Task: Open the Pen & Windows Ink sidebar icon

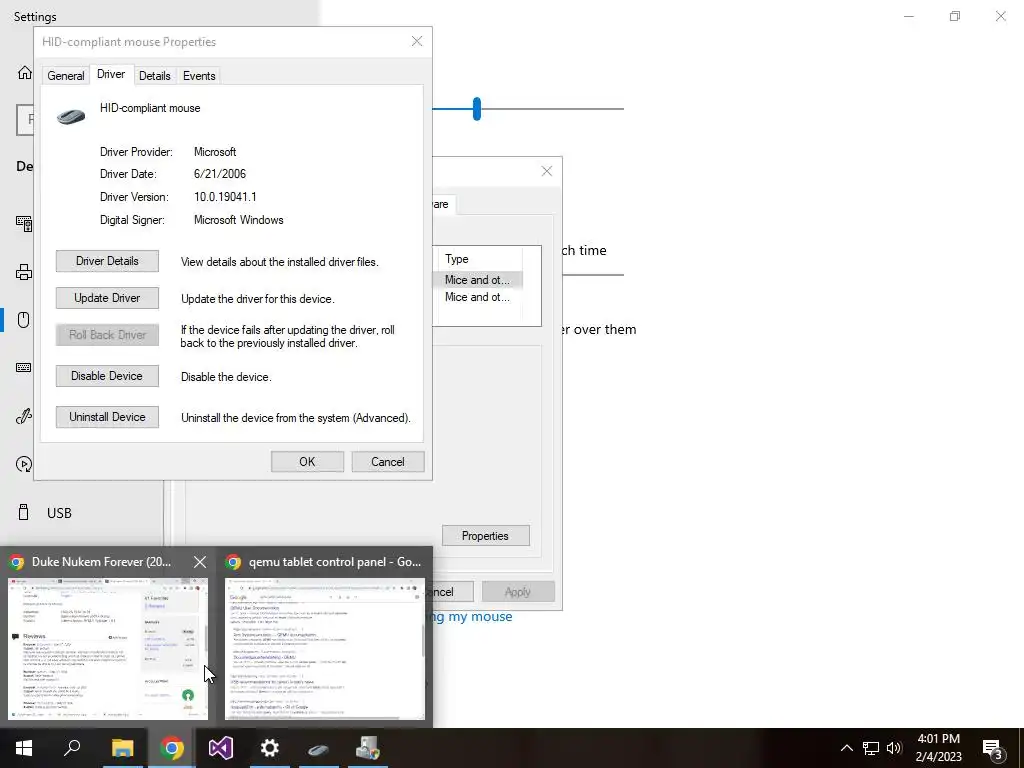Action: pyautogui.click(x=24, y=416)
